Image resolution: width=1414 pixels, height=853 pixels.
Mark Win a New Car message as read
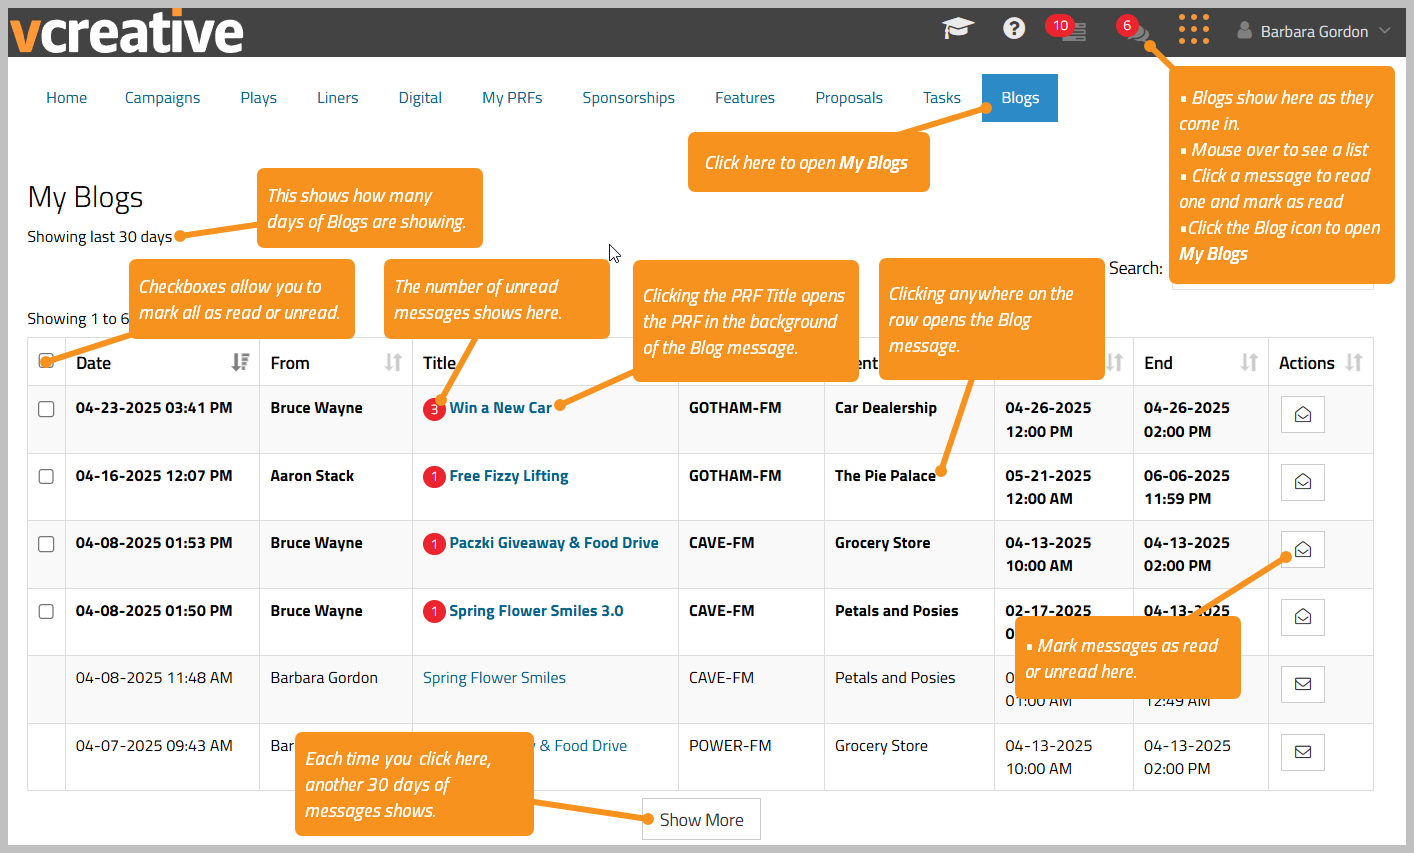[1303, 415]
